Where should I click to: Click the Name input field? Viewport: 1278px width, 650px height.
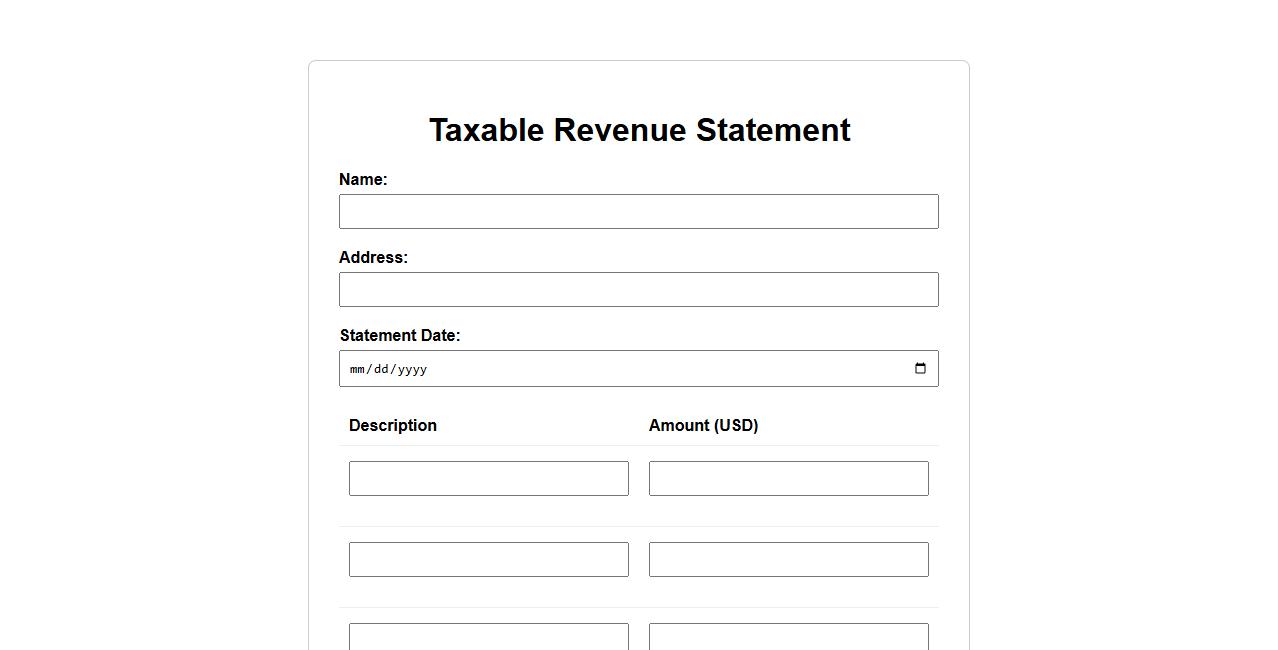click(x=638, y=212)
